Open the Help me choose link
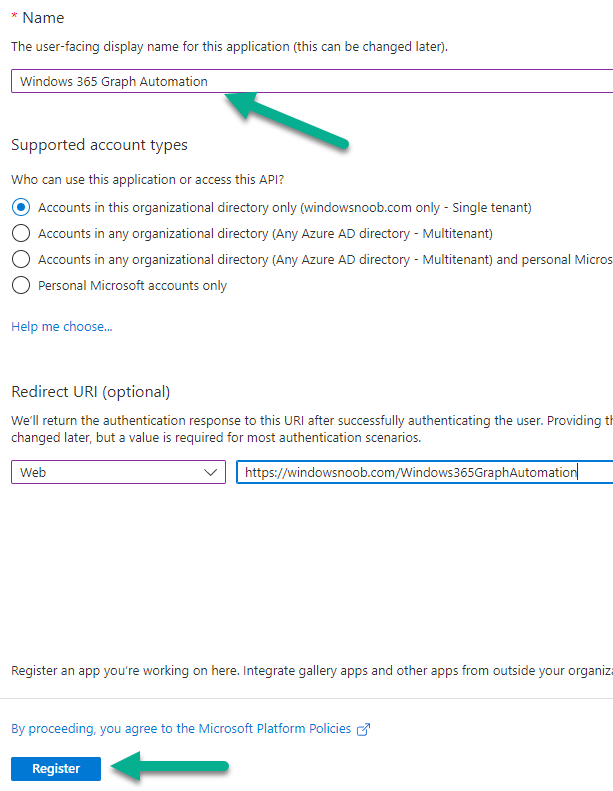The height and width of the screenshot is (791, 613). click(62, 326)
